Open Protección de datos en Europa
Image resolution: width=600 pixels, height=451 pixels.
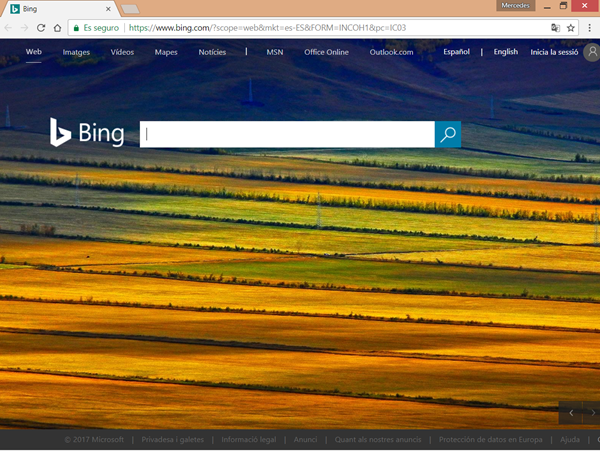point(491,440)
